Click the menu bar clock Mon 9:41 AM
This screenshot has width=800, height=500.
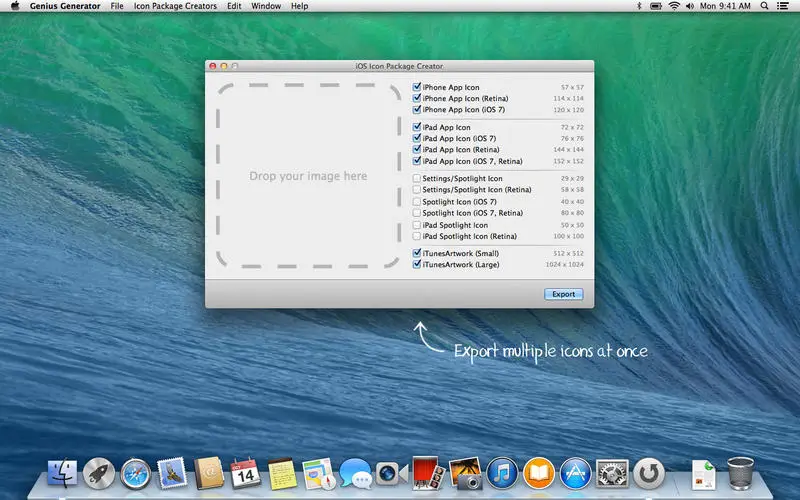[725, 6]
